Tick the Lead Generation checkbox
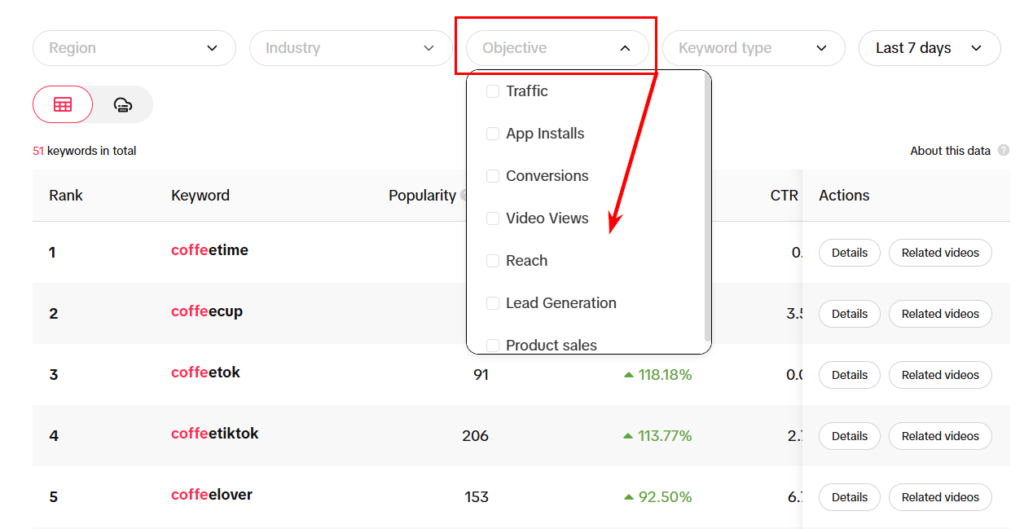Image resolution: width=1024 pixels, height=529 pixels. (x=492, y=303)
